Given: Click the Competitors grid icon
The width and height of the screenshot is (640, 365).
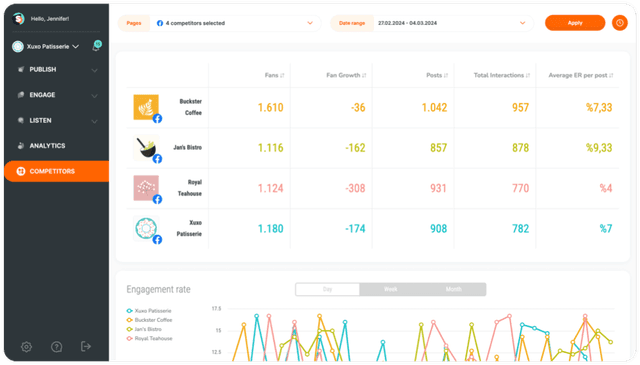Looking at the screenshot, I should tap(21, 171).
